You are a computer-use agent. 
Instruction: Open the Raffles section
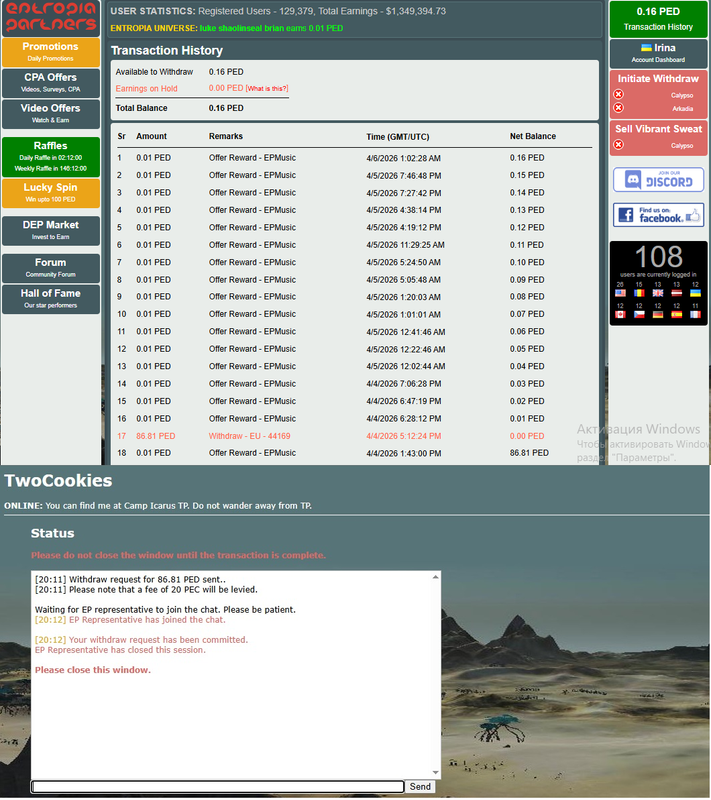point(50,157)
